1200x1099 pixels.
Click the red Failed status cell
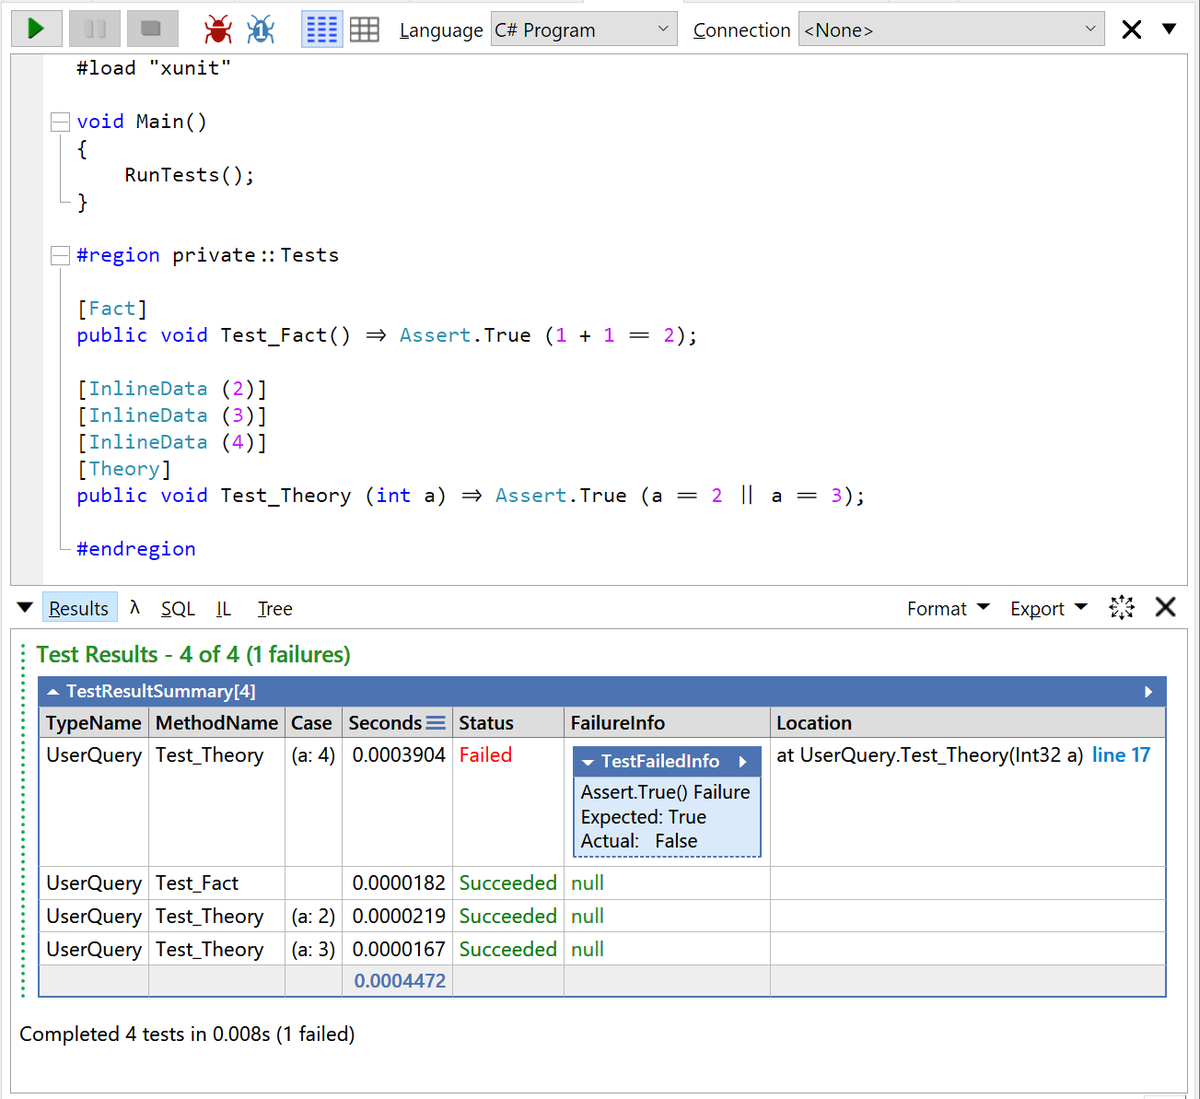pos(486,755)
